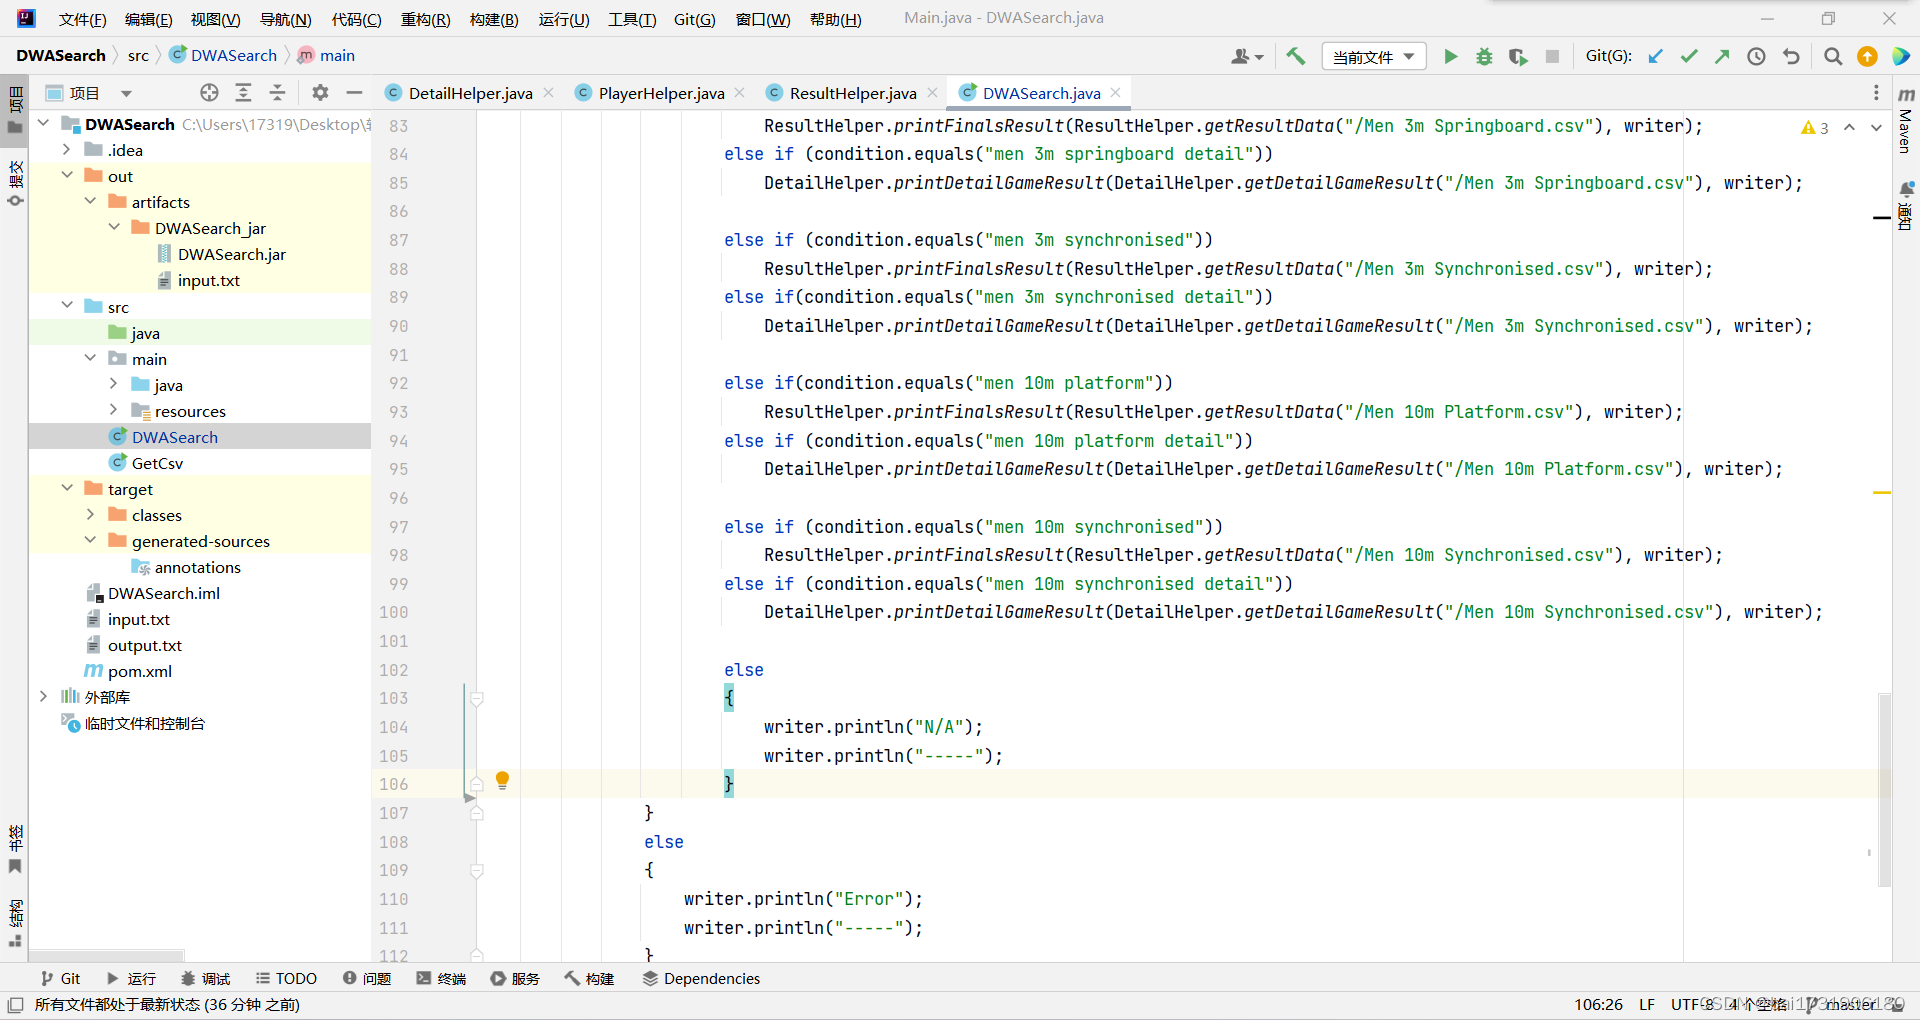Show Git history clock icon
The height and width of the screenshot is (1020, 1920).
[x=1756, y=56]
